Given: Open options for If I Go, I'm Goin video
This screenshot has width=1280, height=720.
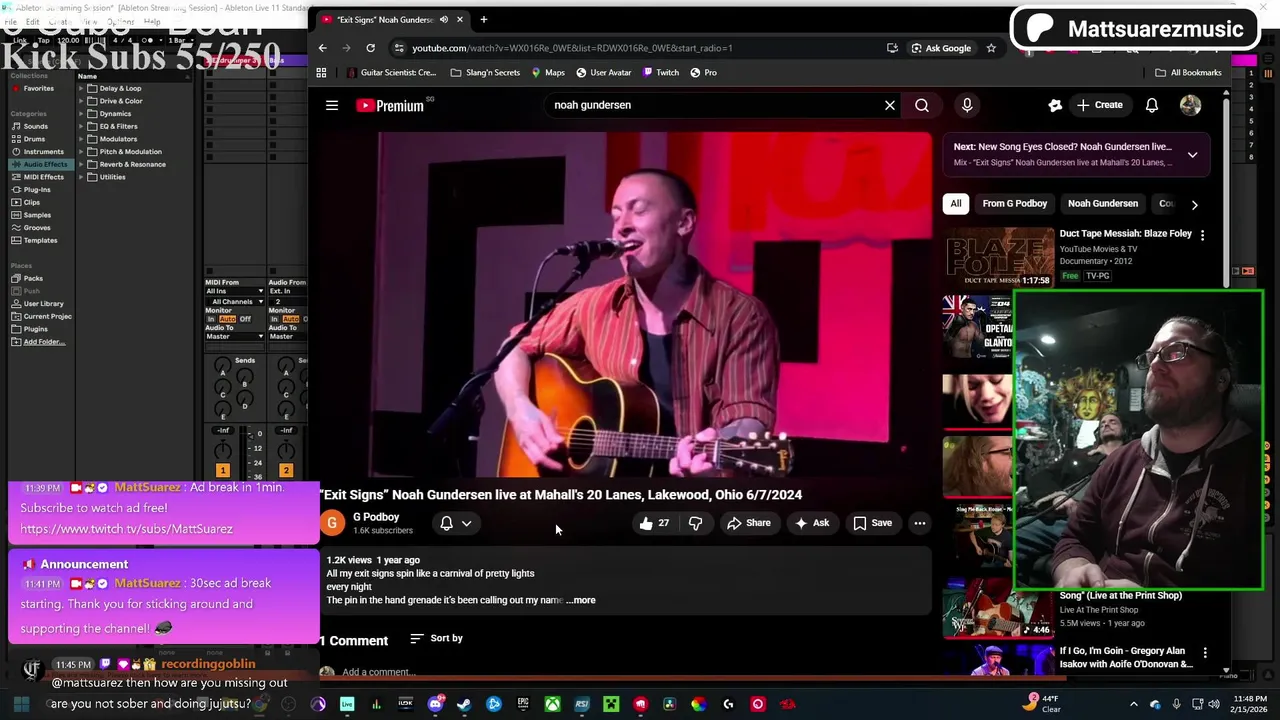Looking at the screenshot, I should (1205, 652).
